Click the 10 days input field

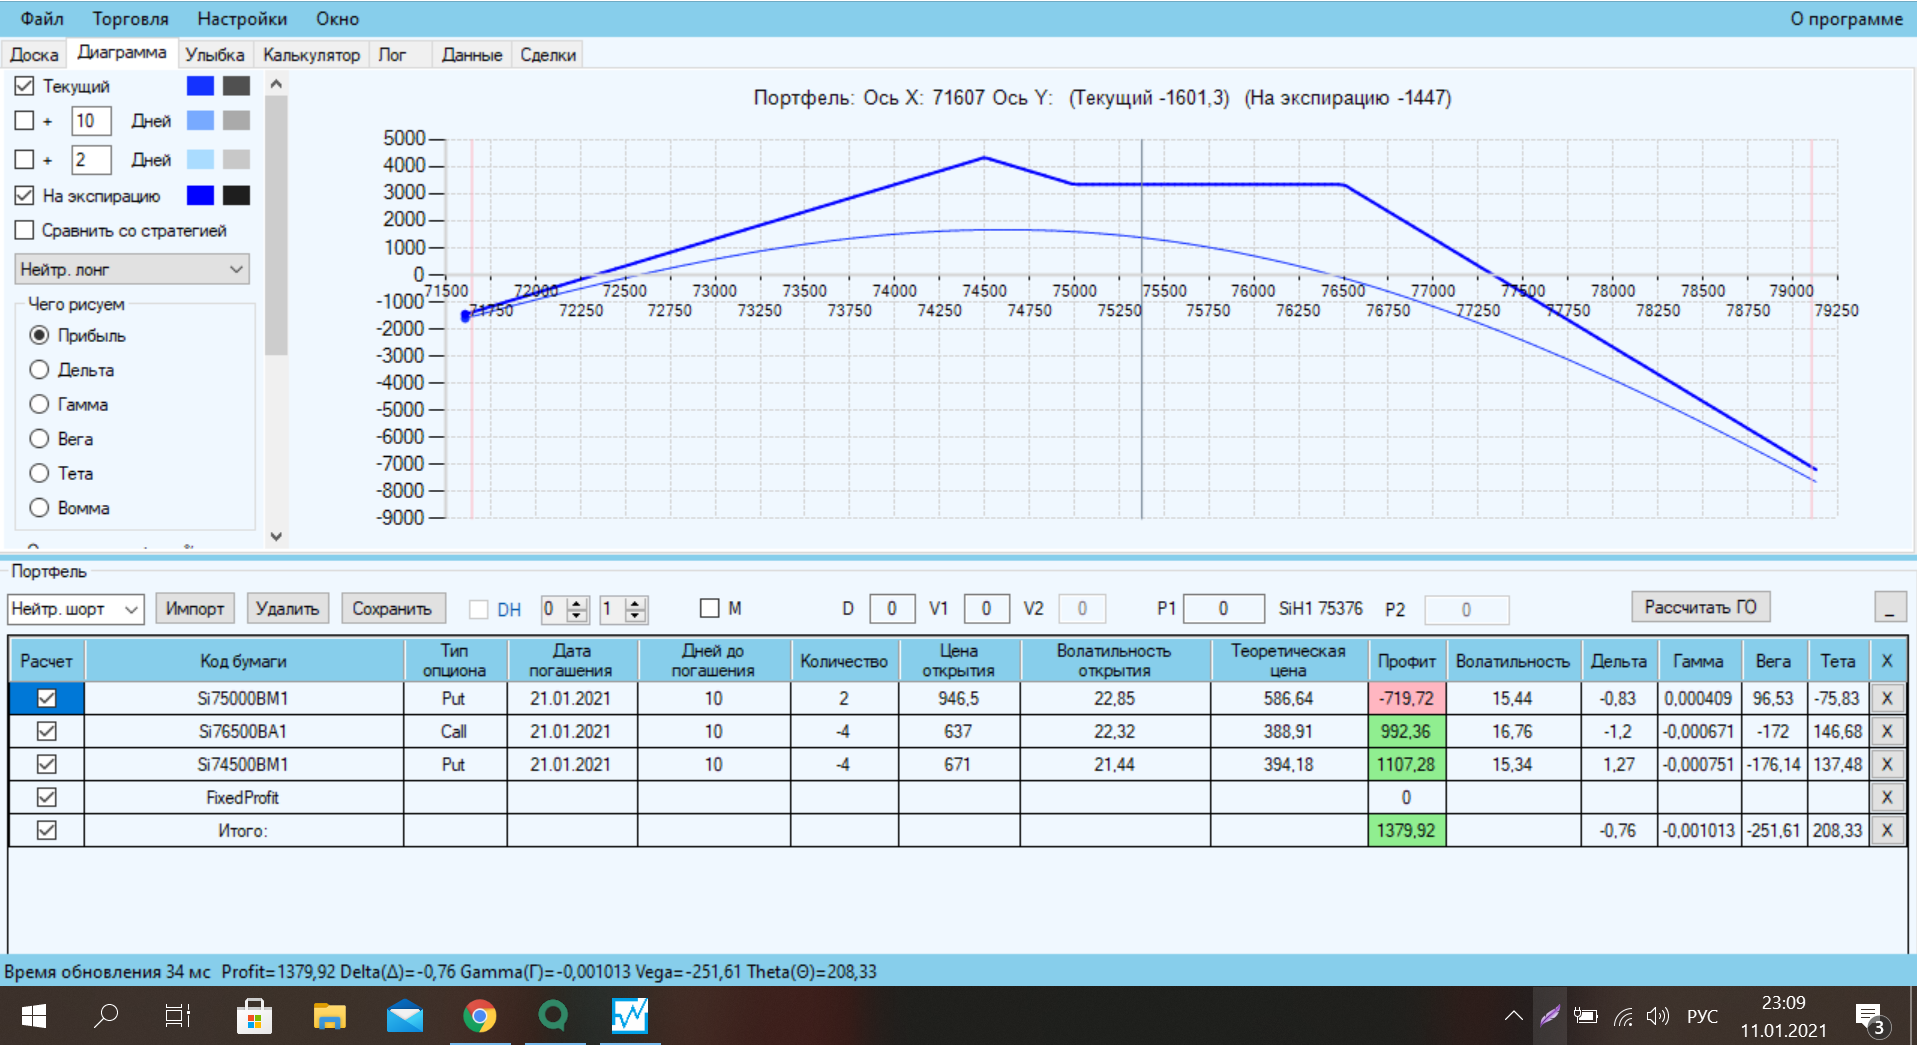(x=91, y=121)
